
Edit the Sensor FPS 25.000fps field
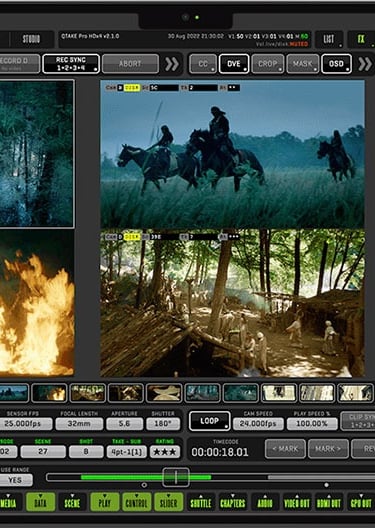click(26, 424)
